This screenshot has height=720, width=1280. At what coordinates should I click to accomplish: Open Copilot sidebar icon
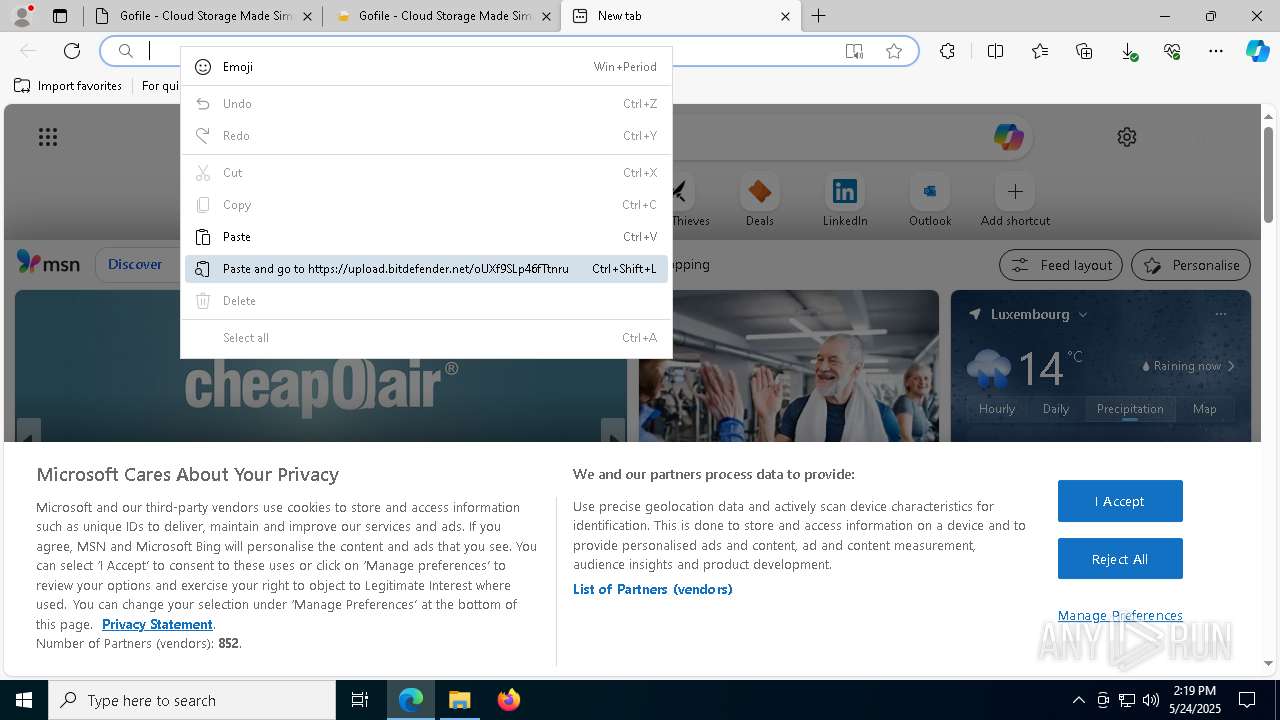1257,51
